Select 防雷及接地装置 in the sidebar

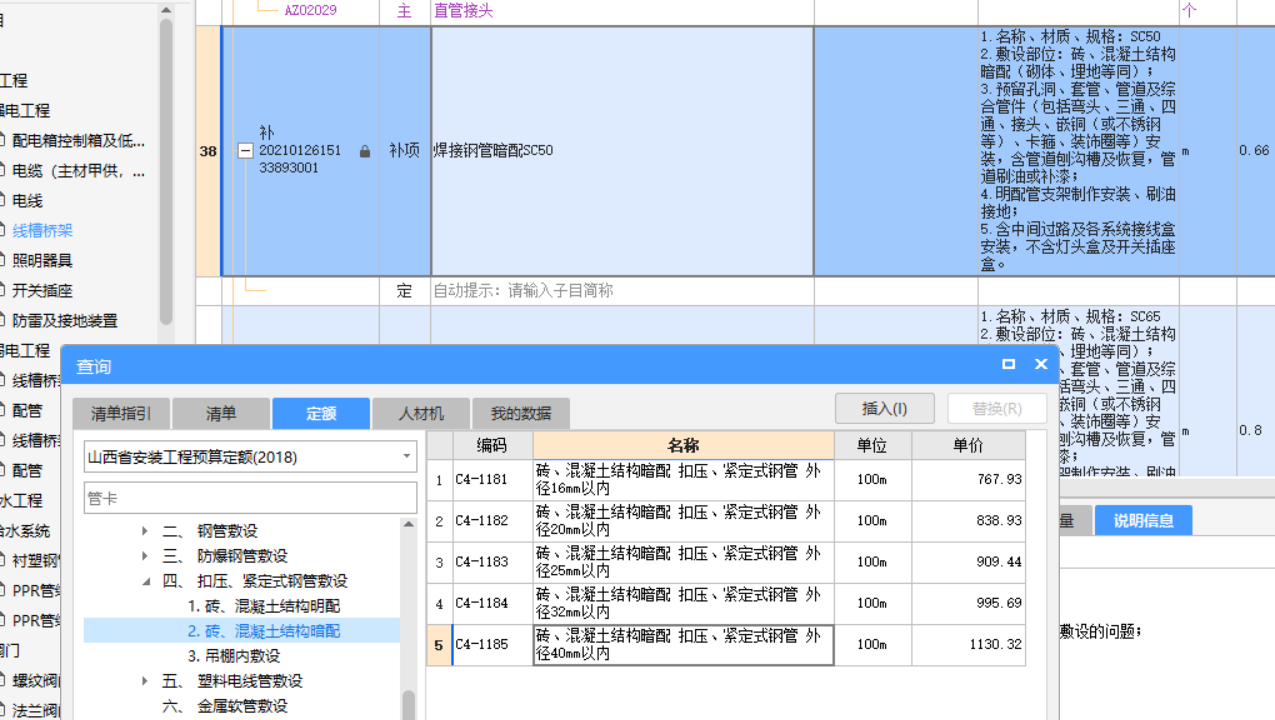tap(64, 321)
